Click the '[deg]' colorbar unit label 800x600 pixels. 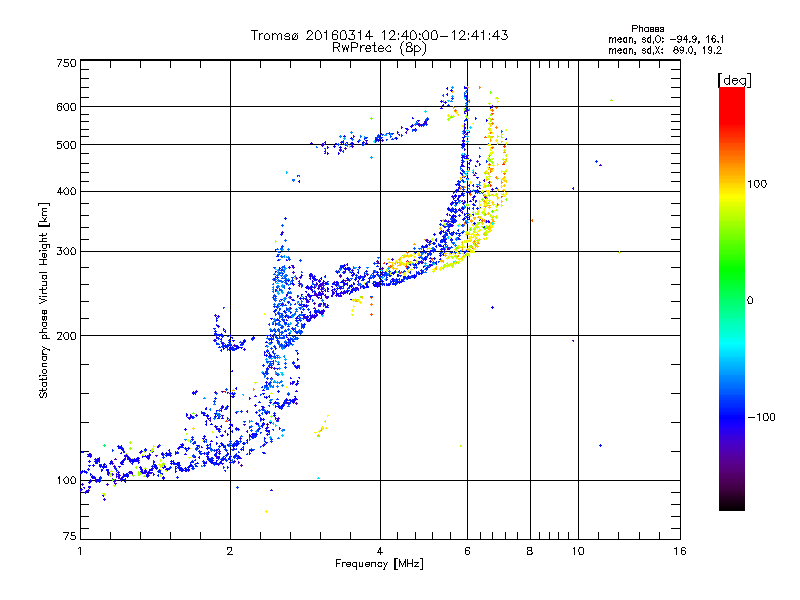734,80
